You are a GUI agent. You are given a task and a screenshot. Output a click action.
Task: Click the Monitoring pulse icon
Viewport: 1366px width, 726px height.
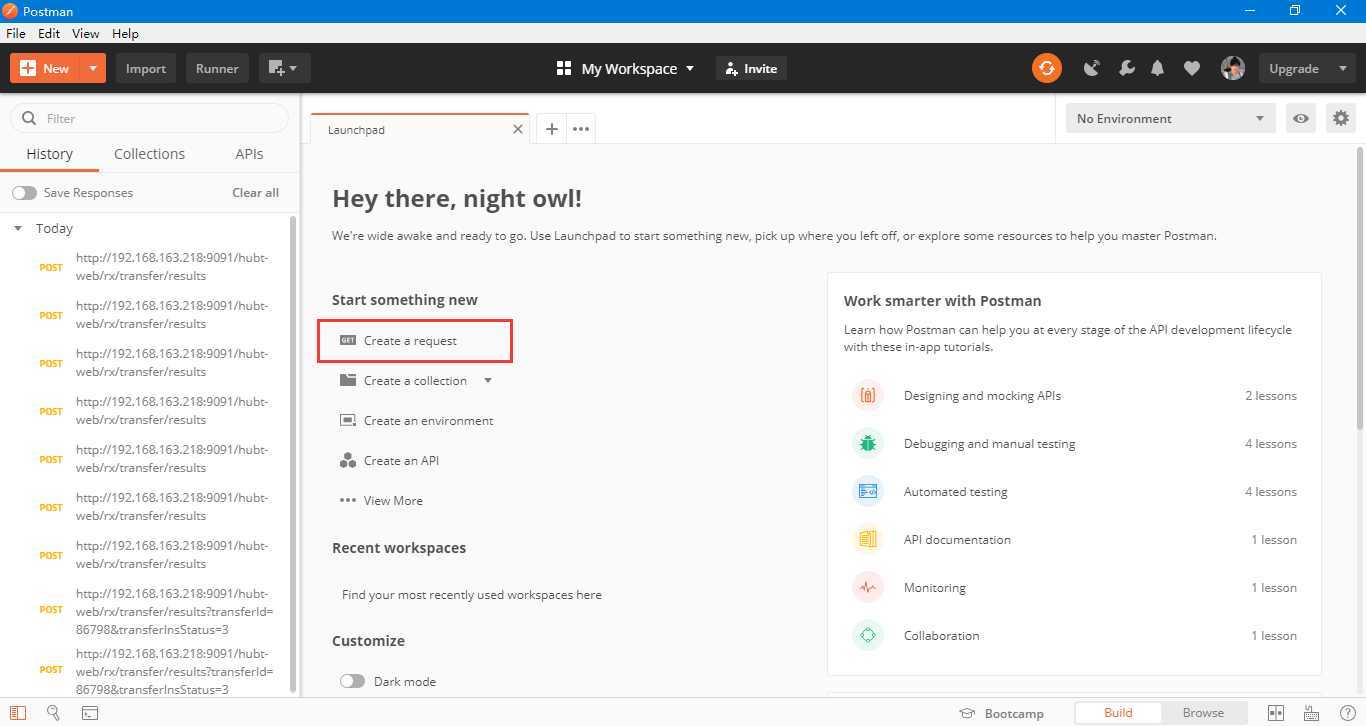(x=867, y=587)
